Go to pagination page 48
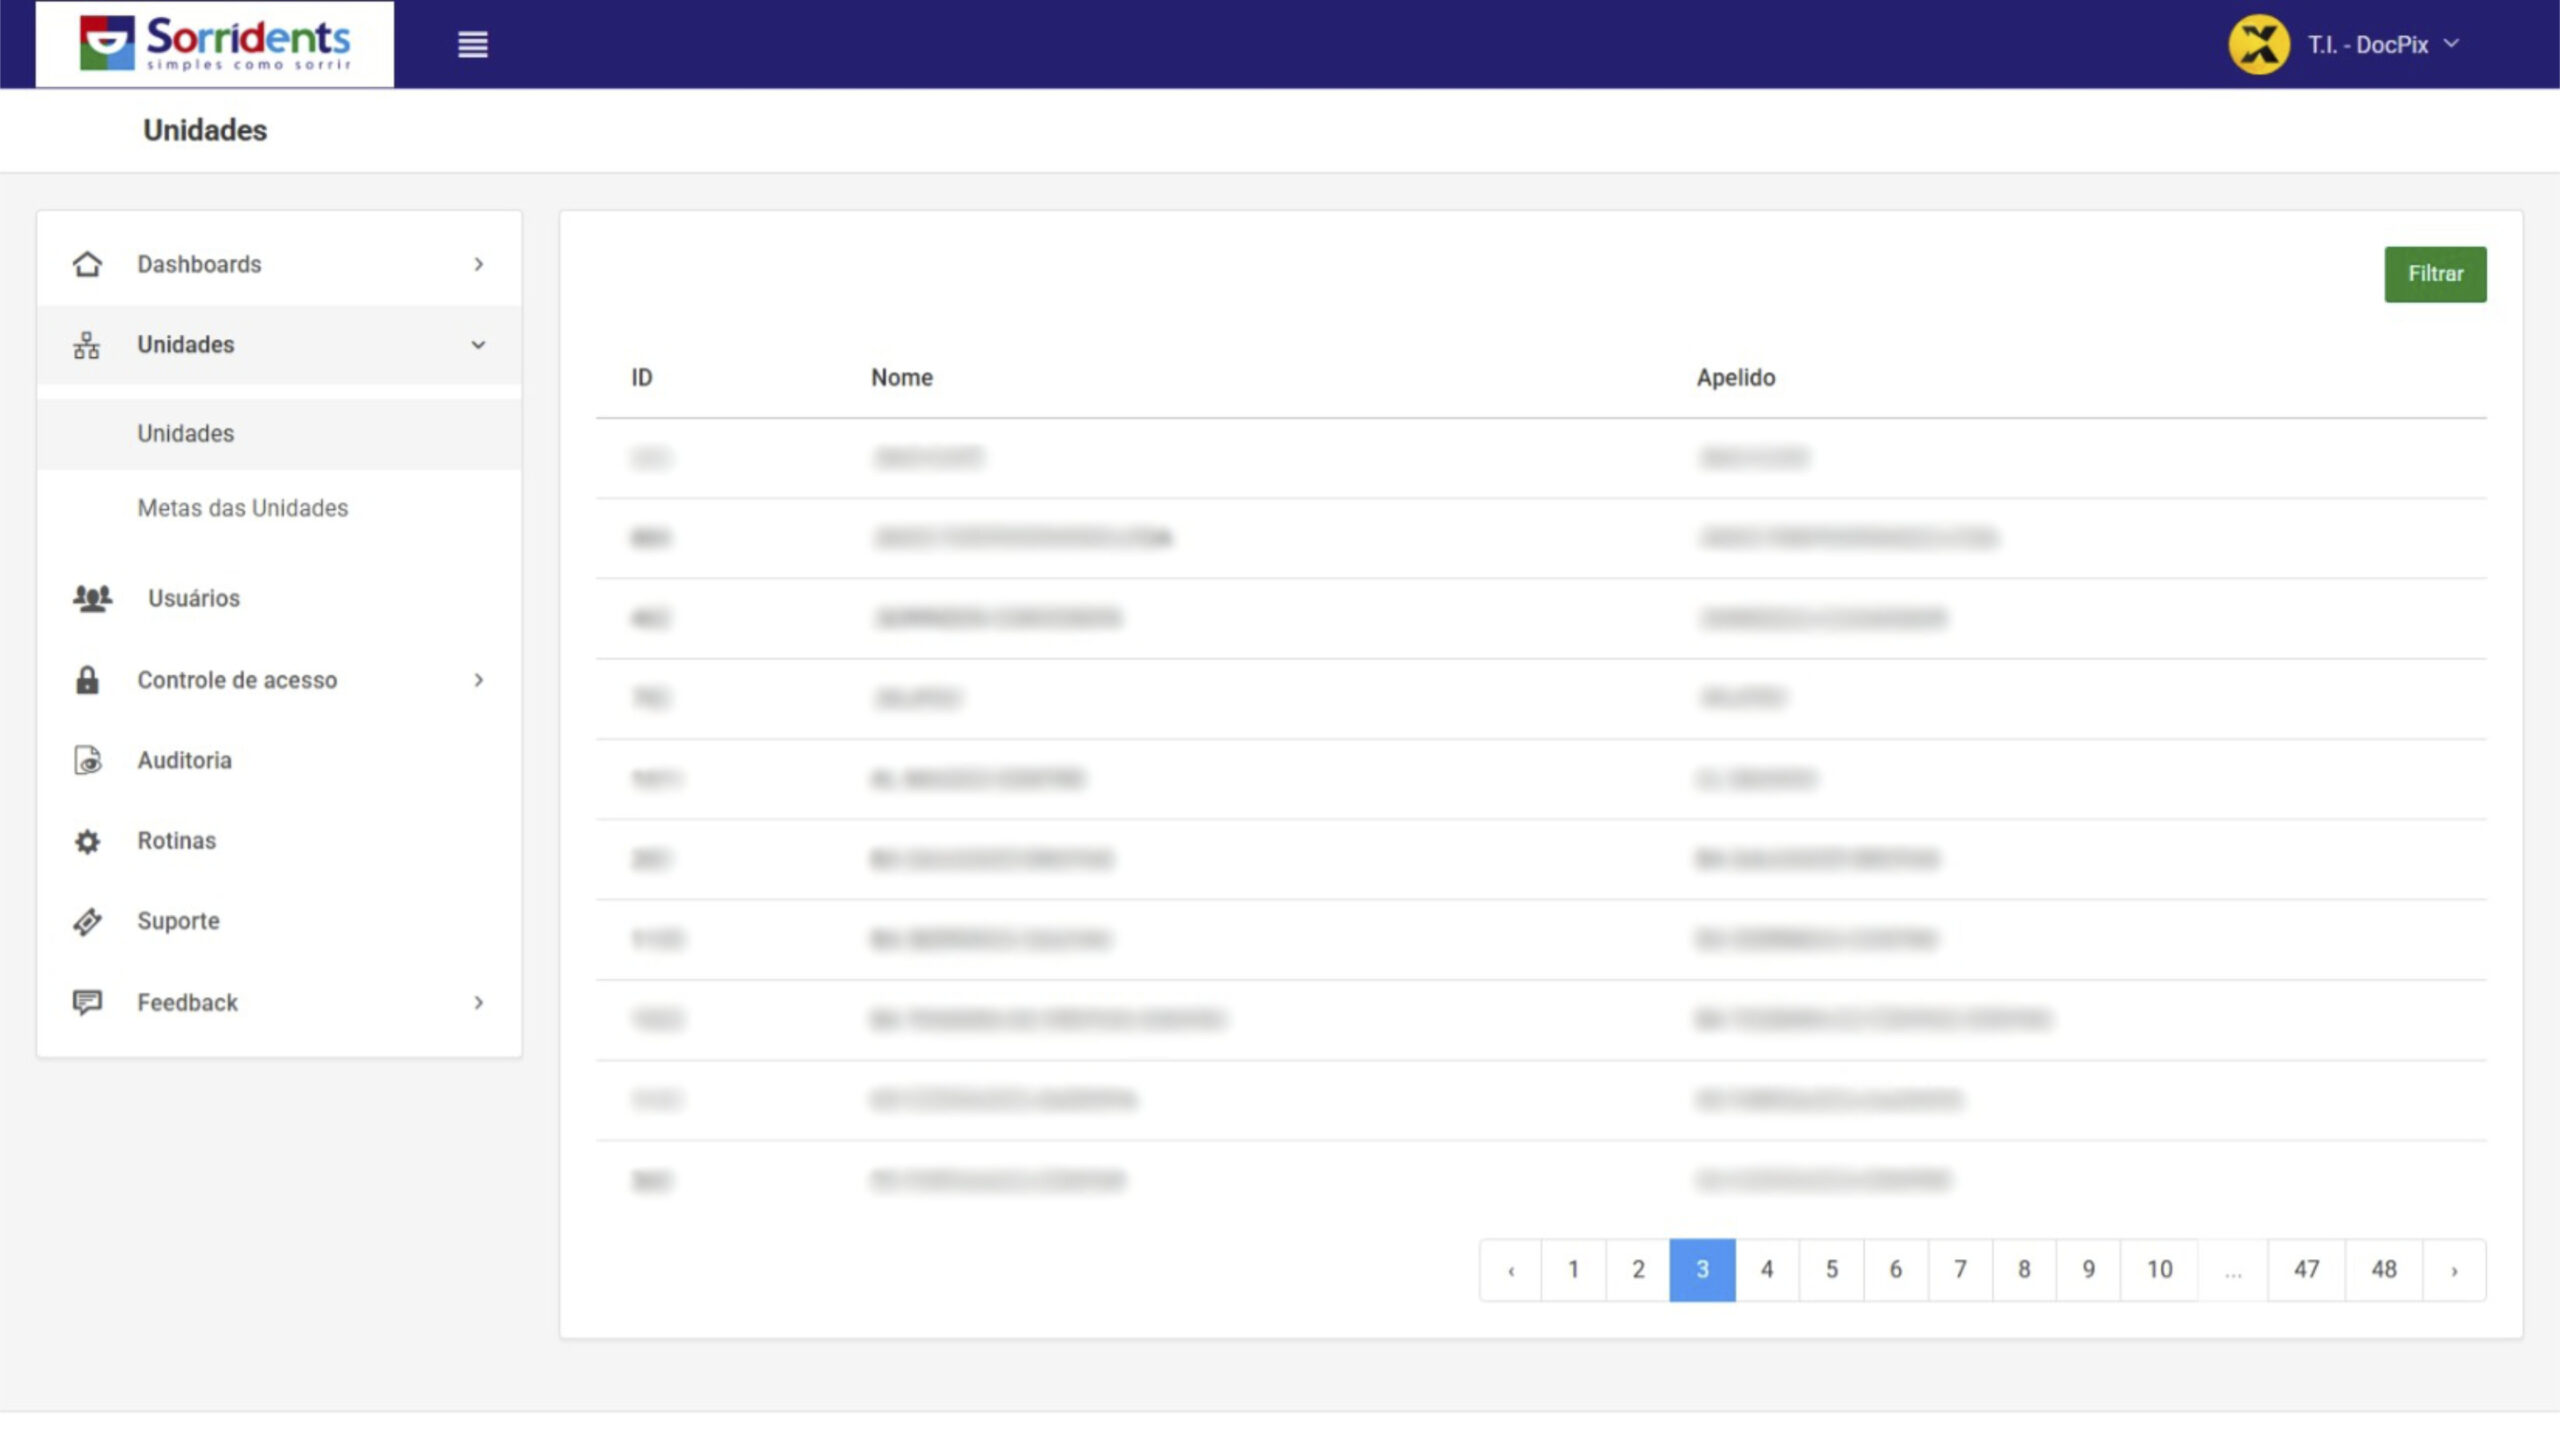 [2383, 1269]
